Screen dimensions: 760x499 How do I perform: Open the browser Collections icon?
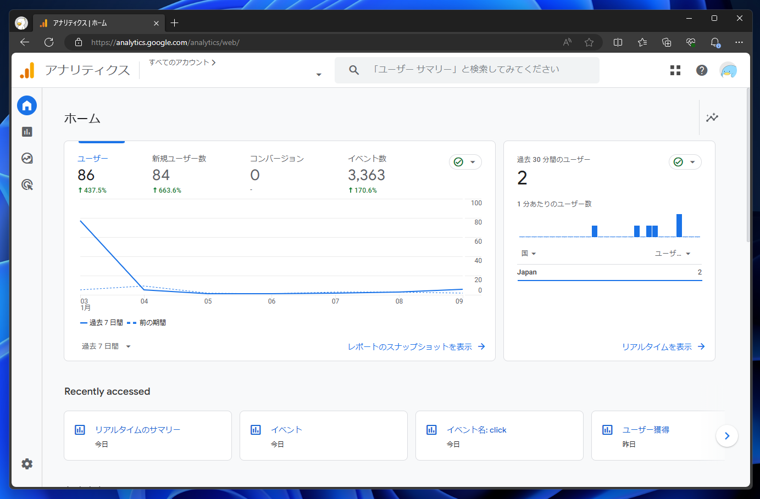[x=666, y=42]
